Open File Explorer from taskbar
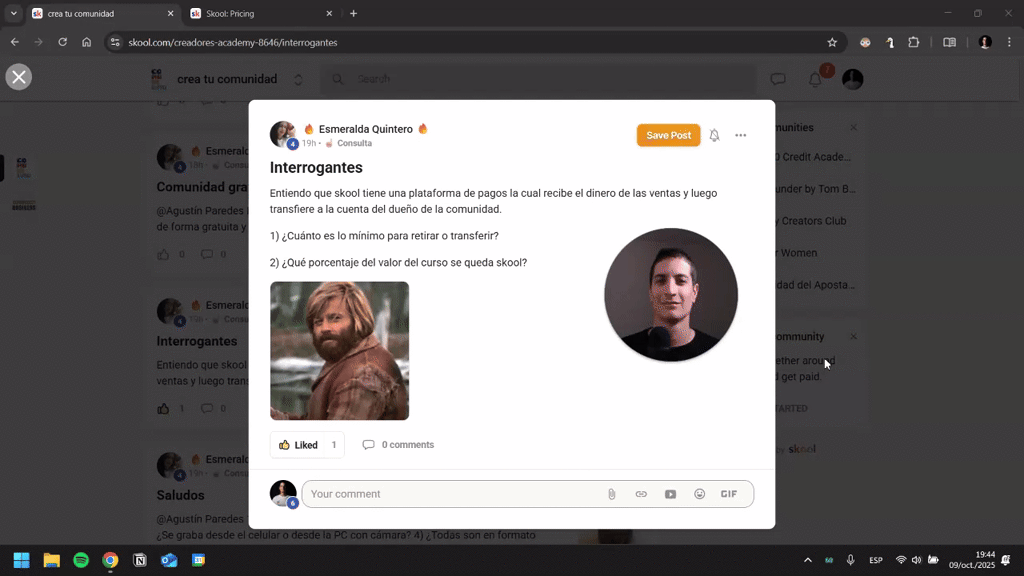The height and width of the screenshot is (576, 1024). coord(52,560)
